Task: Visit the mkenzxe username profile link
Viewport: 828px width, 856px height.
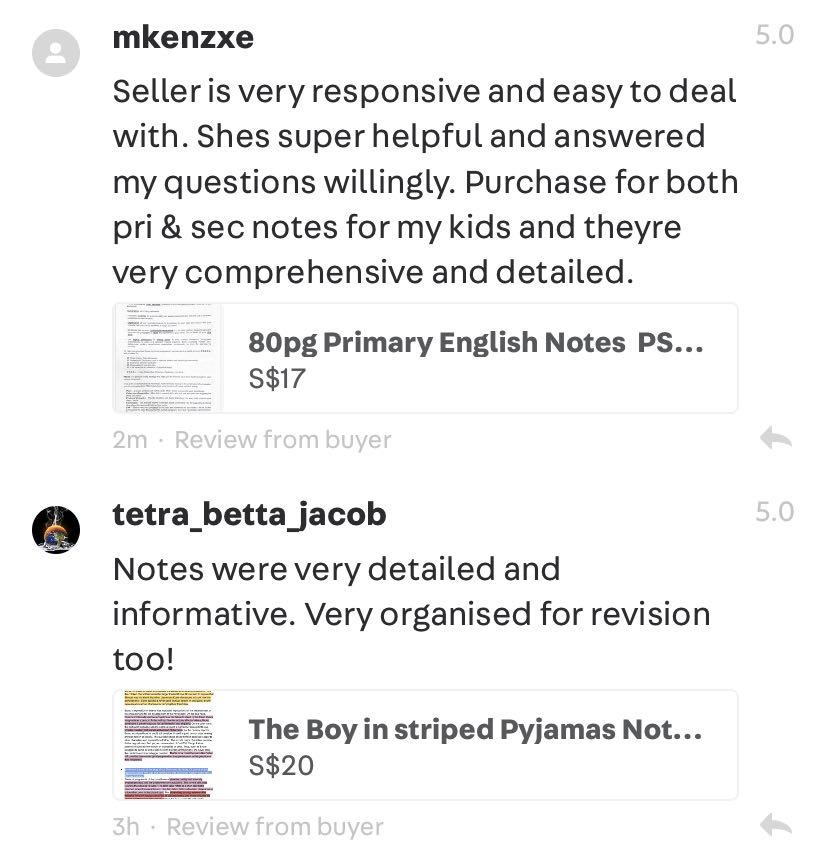Action: [x=183, y=38]
